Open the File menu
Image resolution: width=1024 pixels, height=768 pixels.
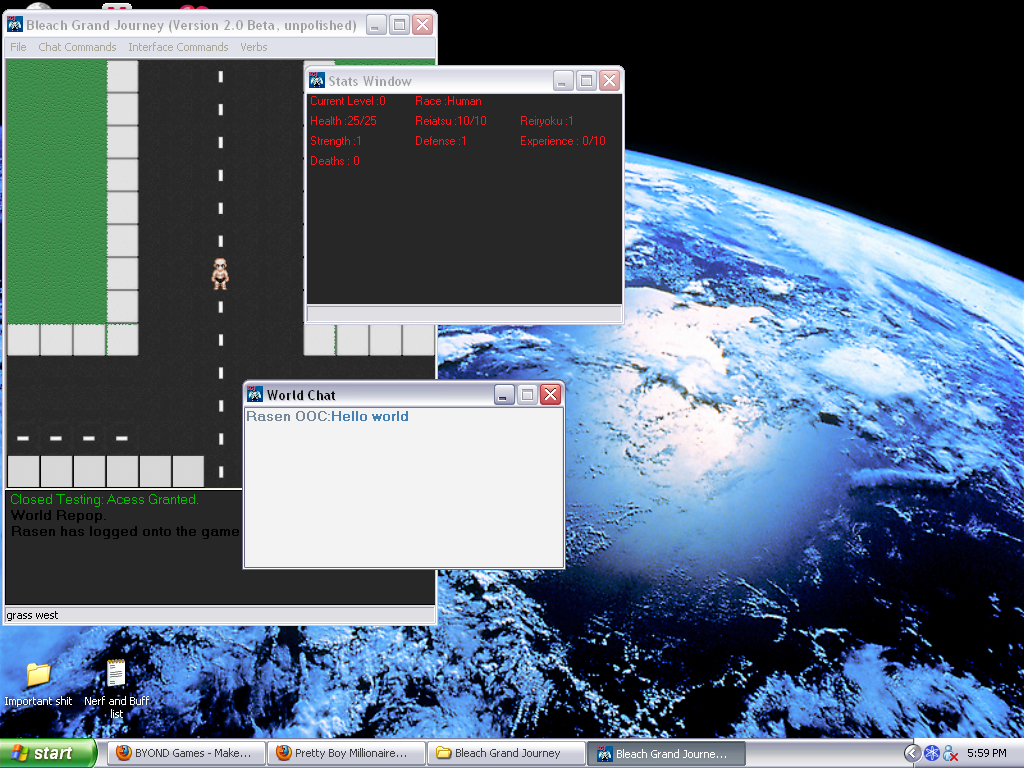[18, 47]
